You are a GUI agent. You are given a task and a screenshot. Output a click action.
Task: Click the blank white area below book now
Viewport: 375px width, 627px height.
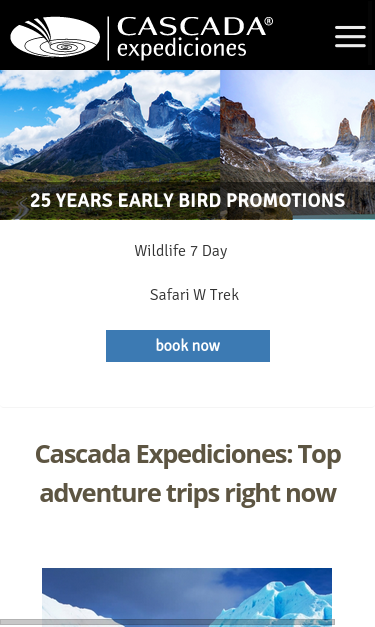[188, 384]
